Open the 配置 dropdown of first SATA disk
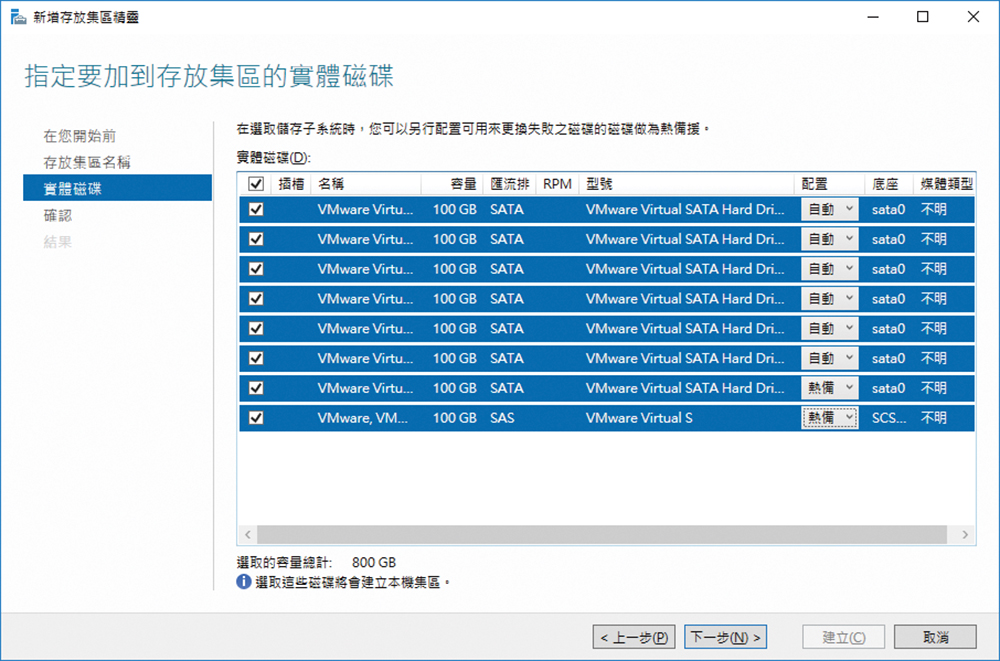This screenshot has width=1000, height=661. tap(830, 209)
